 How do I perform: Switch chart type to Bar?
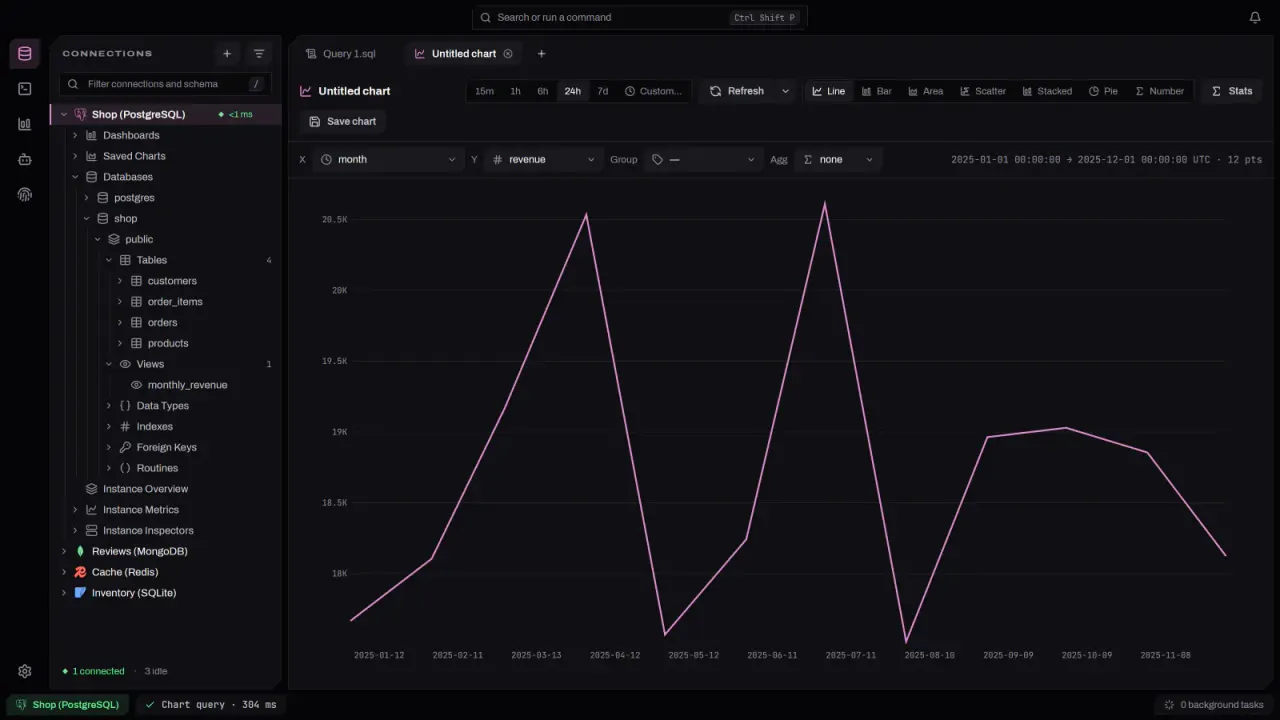876,91
